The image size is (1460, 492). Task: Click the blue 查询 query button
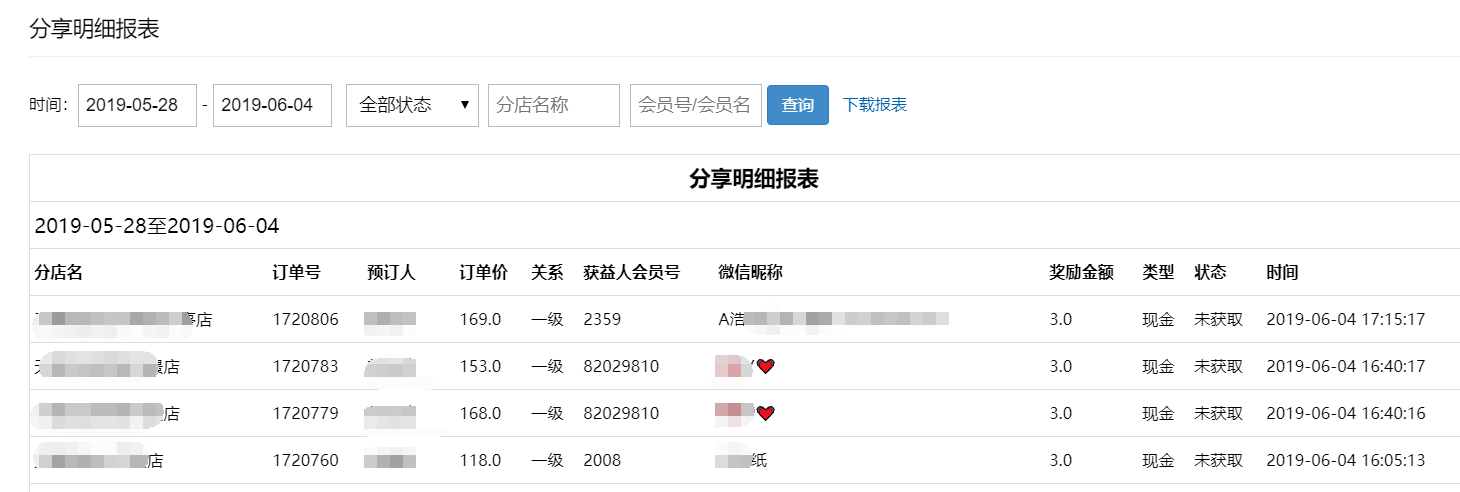(798, 105)
